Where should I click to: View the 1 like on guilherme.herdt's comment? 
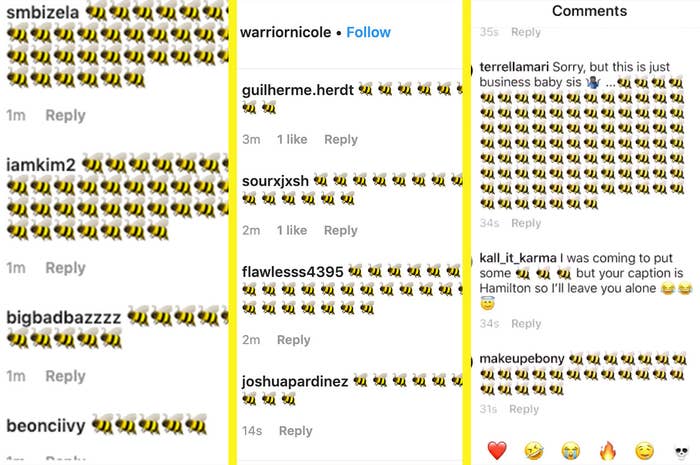[x=292, y=139]
